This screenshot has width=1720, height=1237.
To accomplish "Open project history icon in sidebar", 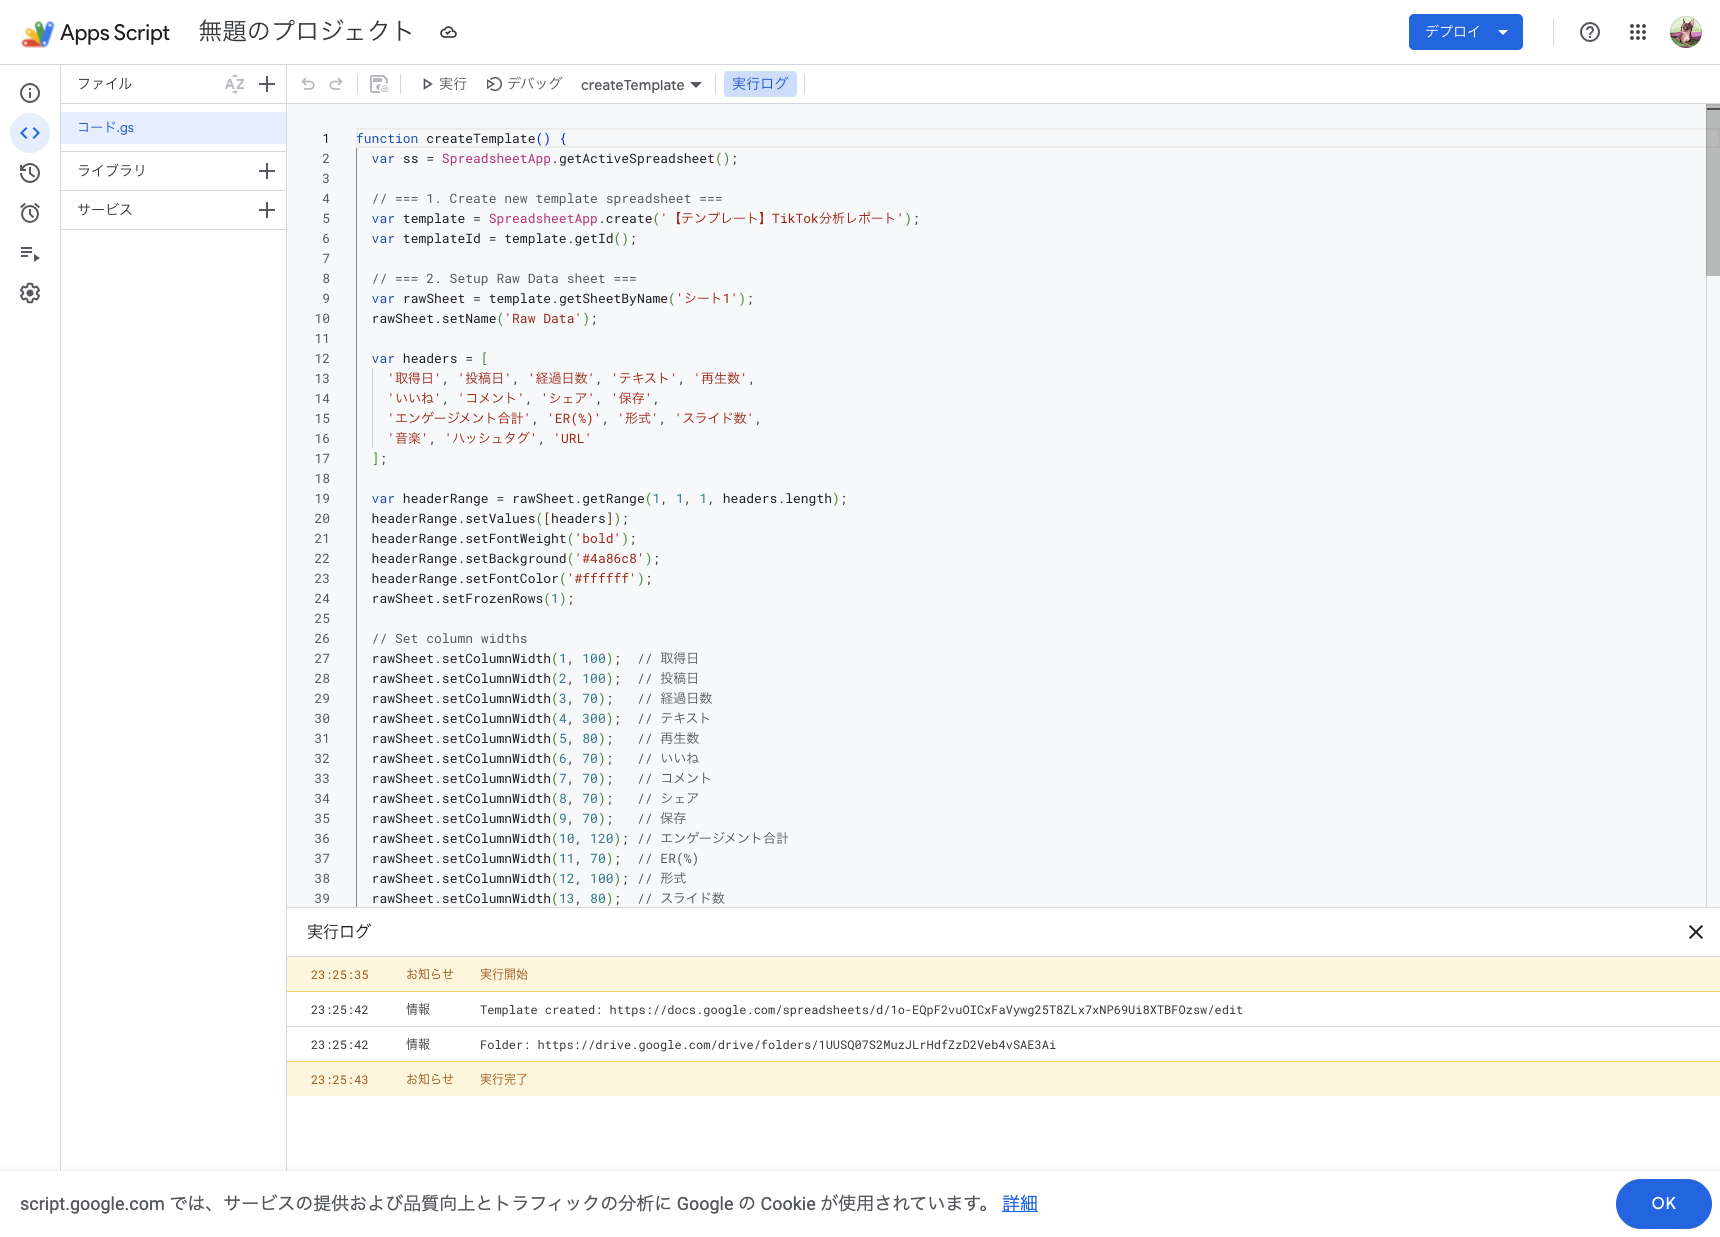I will pos(30,173).
